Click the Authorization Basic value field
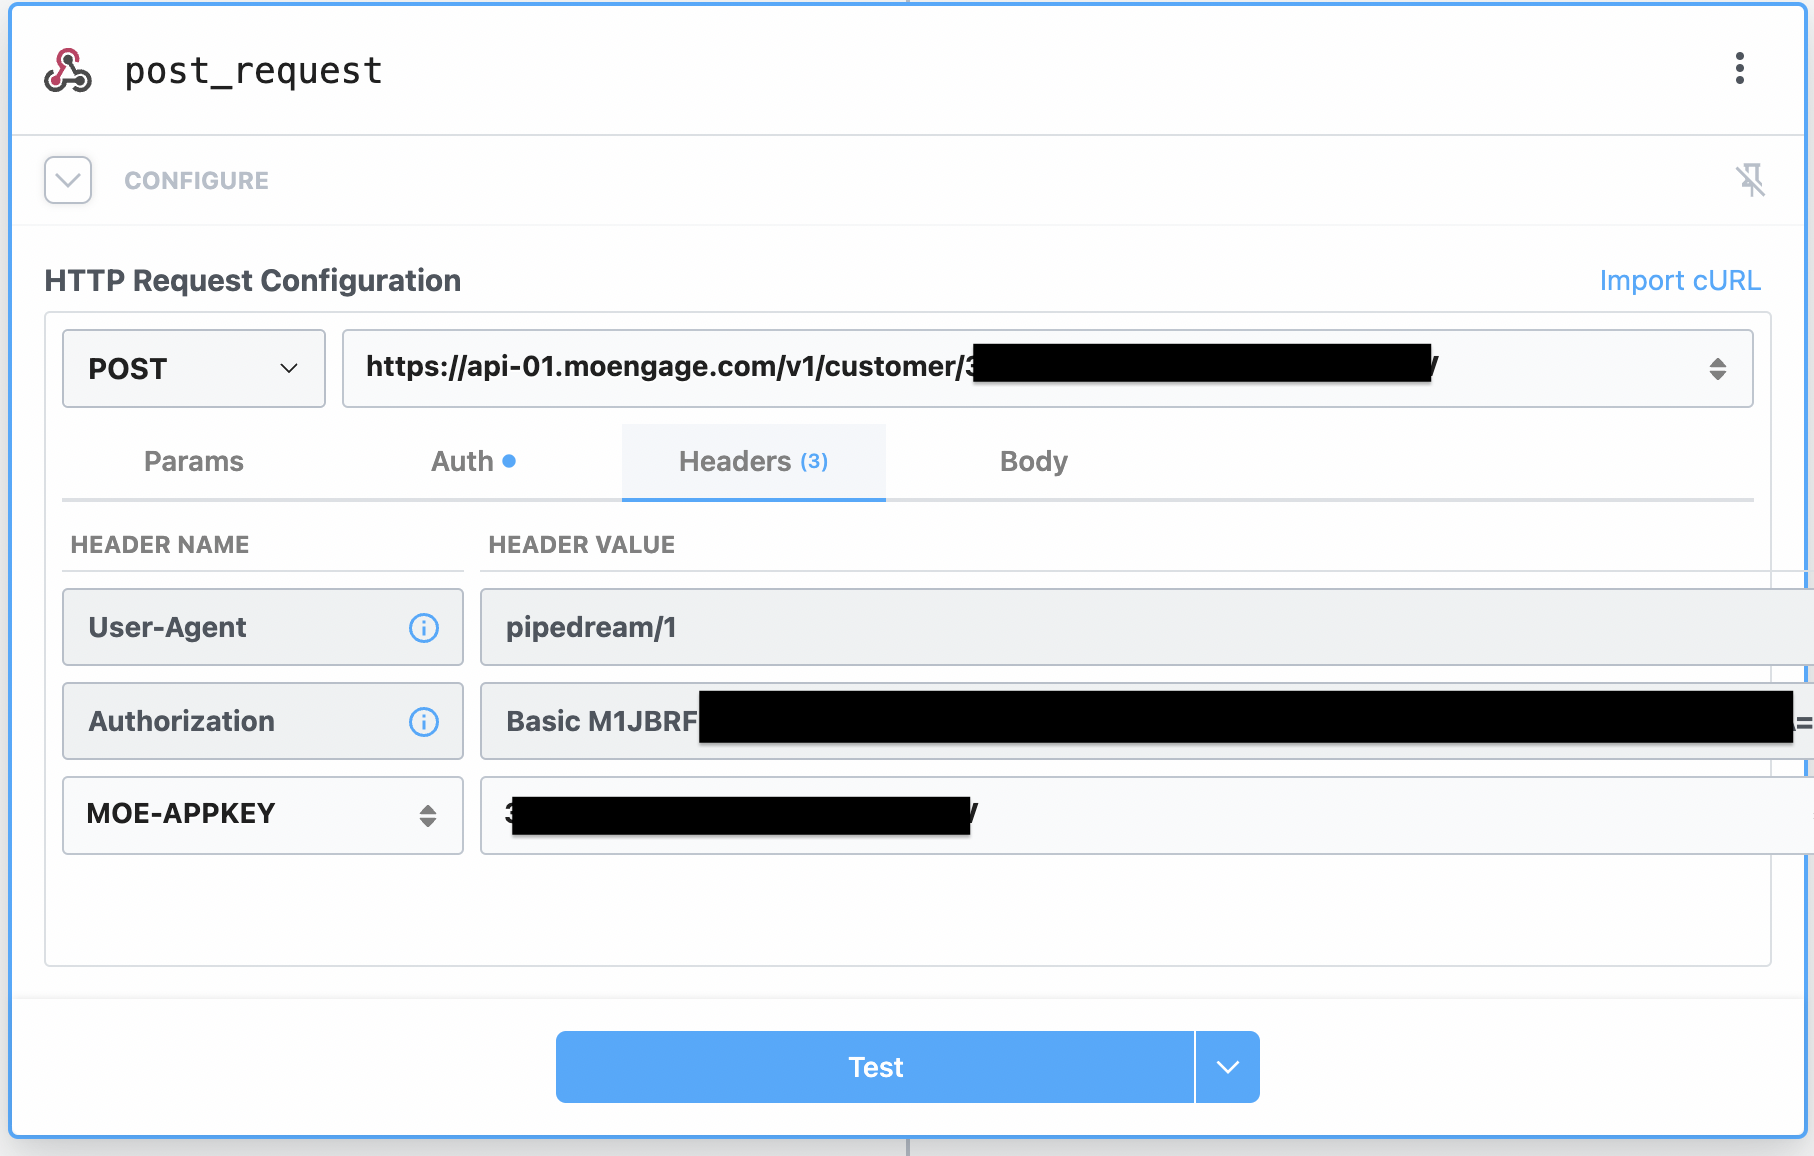Screen dimensions: 1814x1156 click(x=1146, y=721)
